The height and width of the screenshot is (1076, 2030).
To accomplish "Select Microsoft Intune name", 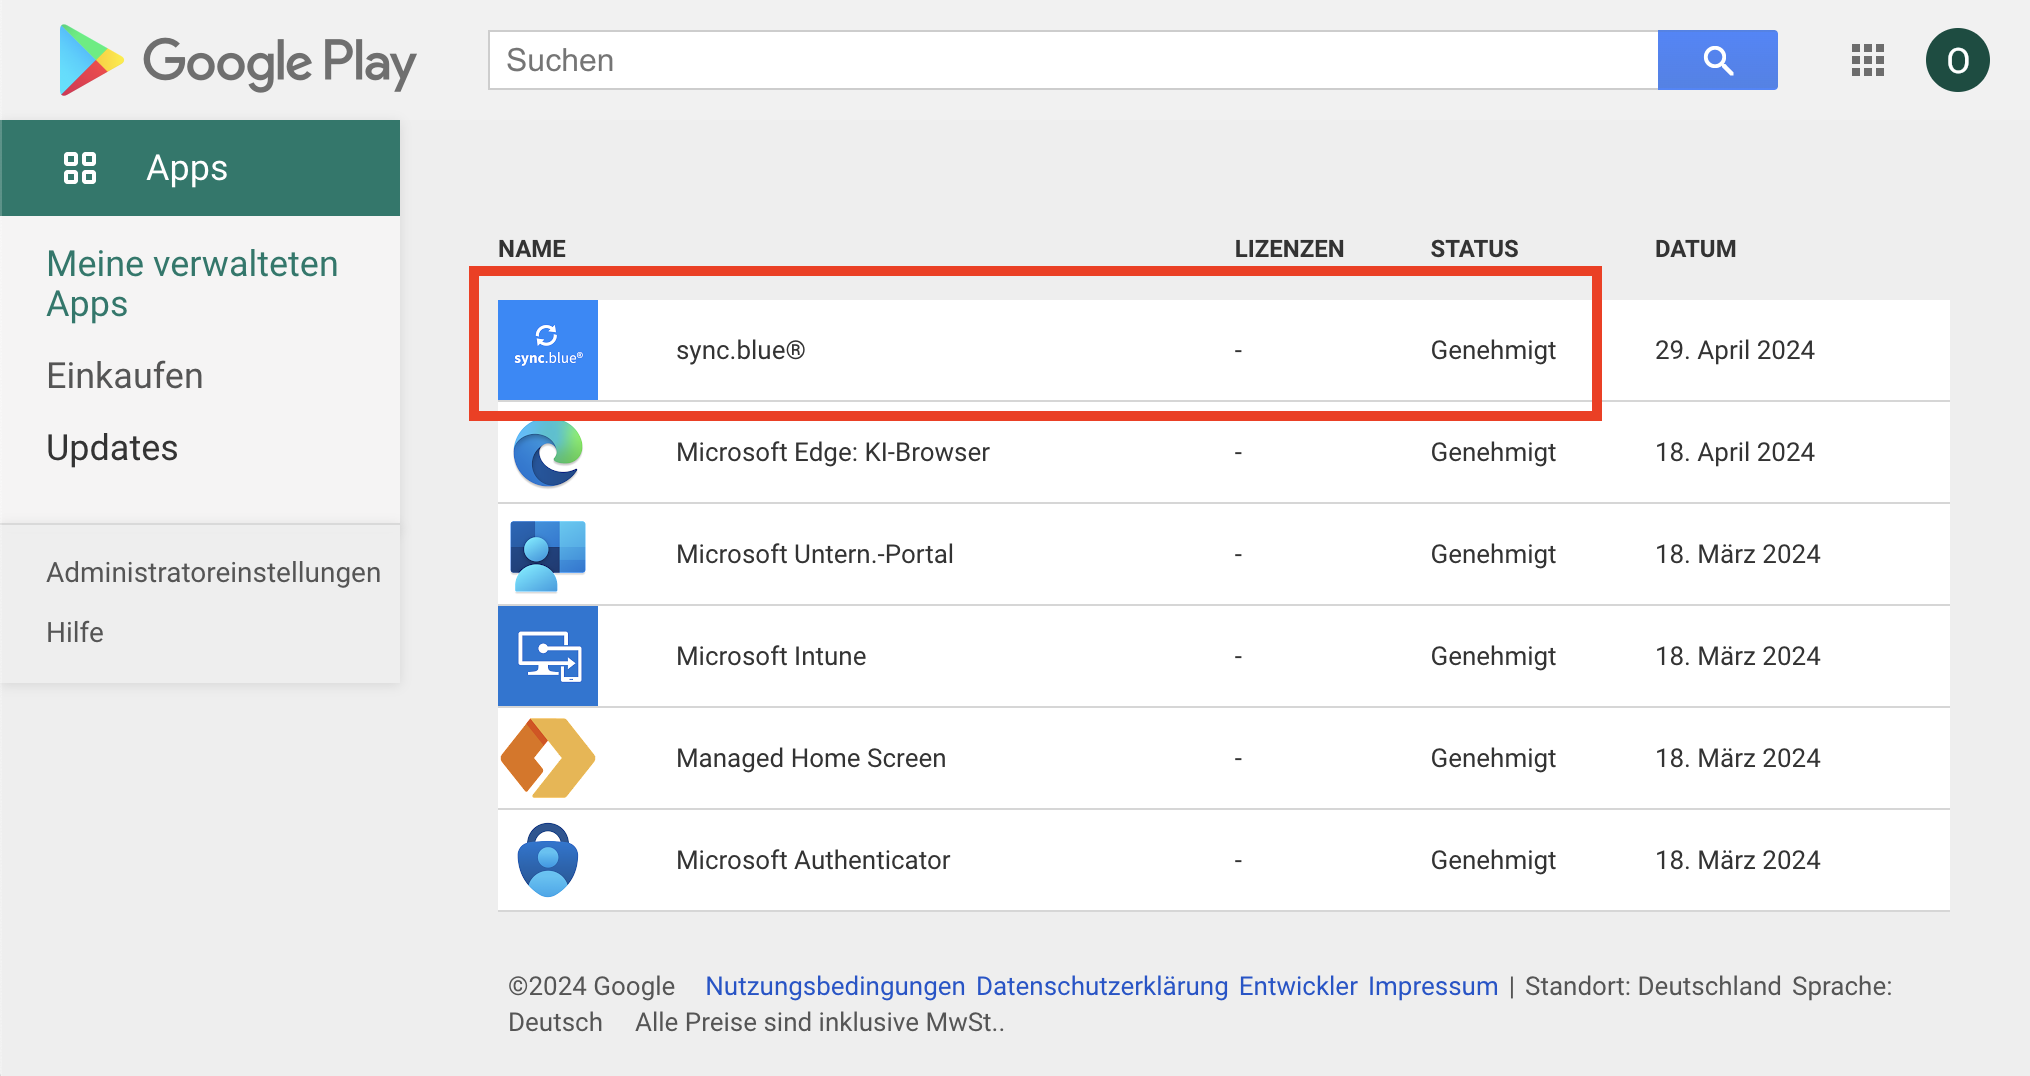I will (771, 656).
